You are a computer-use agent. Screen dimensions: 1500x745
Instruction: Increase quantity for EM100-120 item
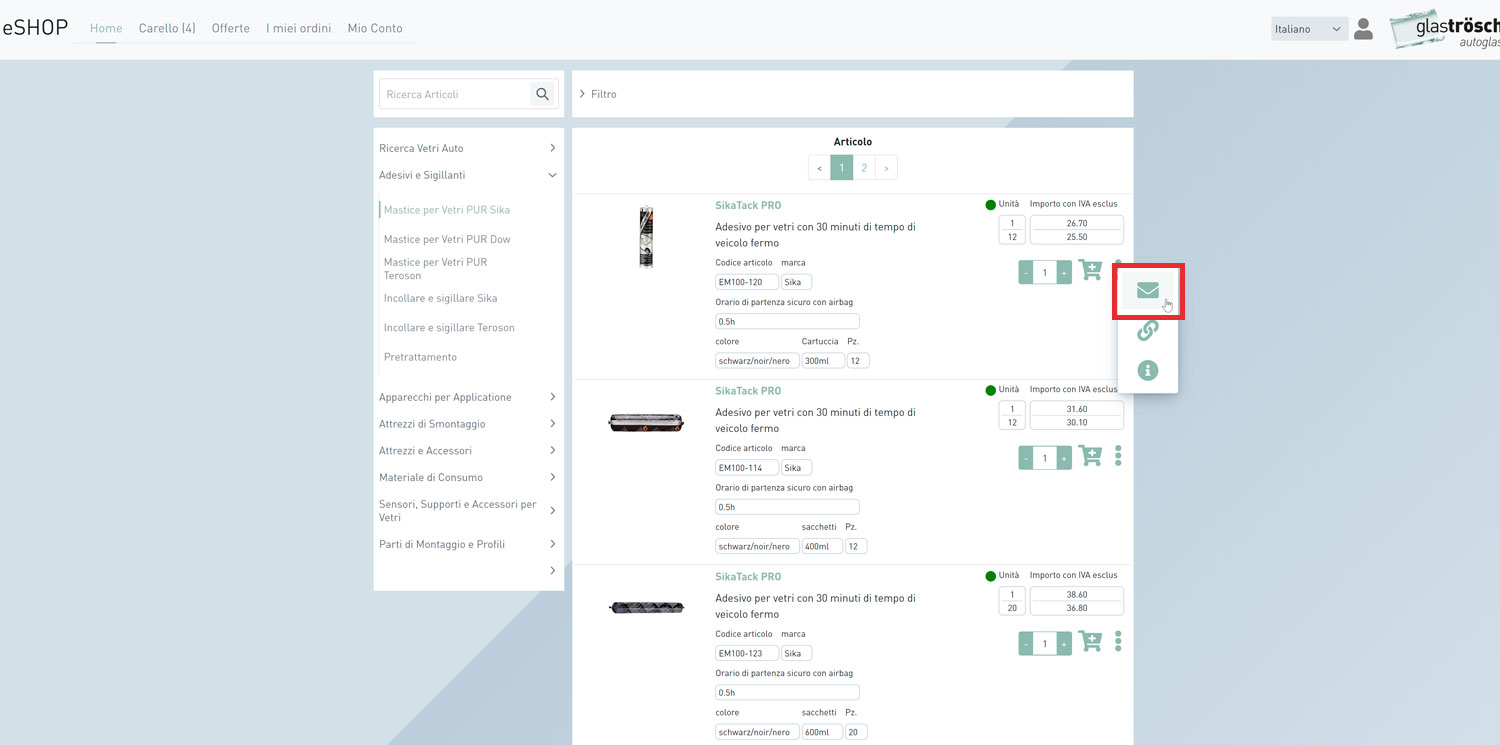tap(1064, 272)
